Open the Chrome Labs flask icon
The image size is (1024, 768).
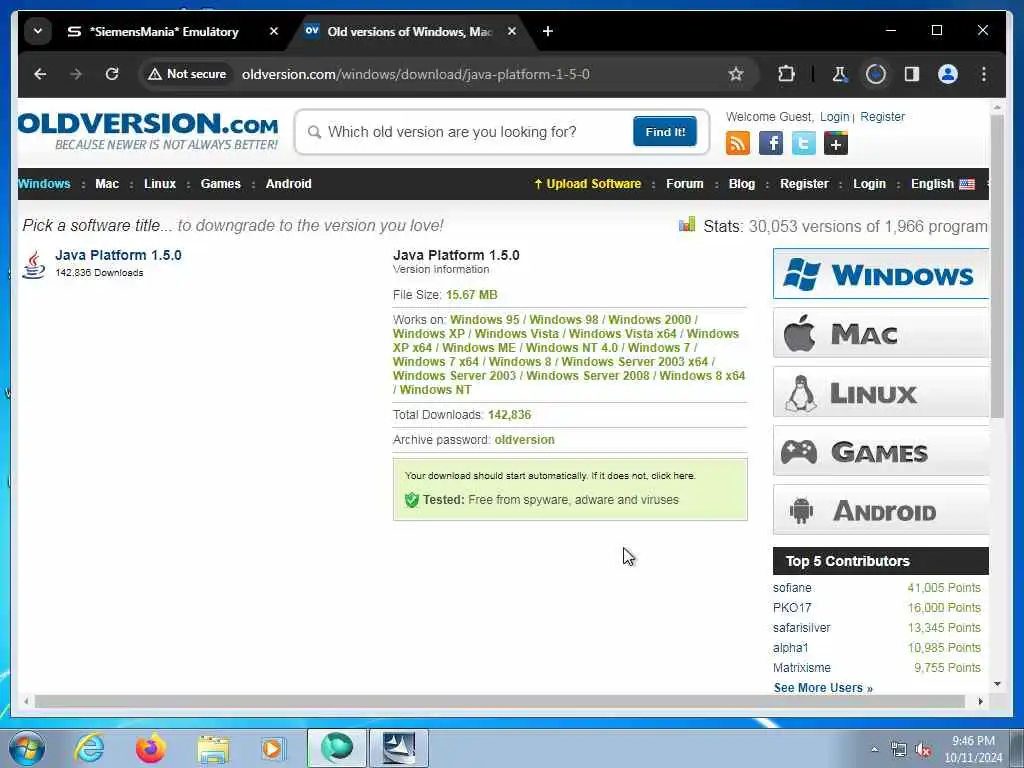point(839,74)
